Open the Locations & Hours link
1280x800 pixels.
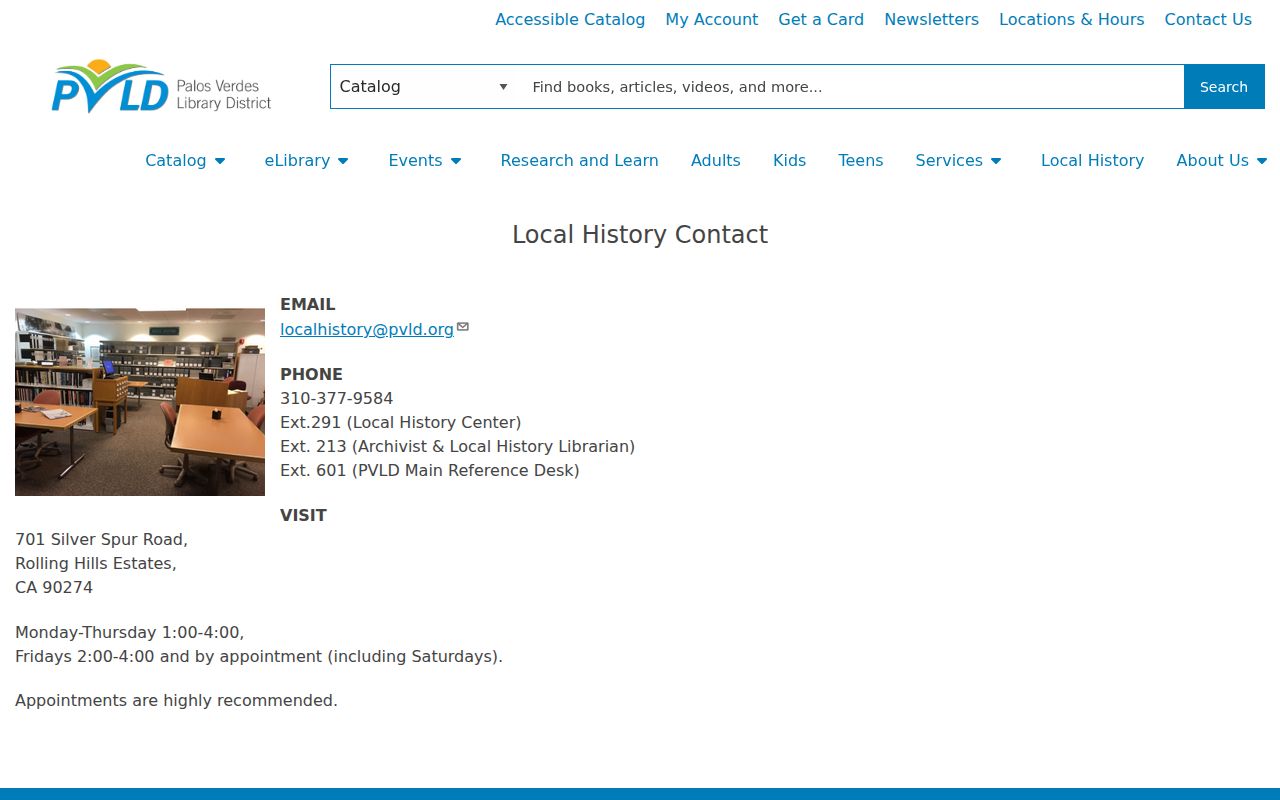click(1072, 19)
